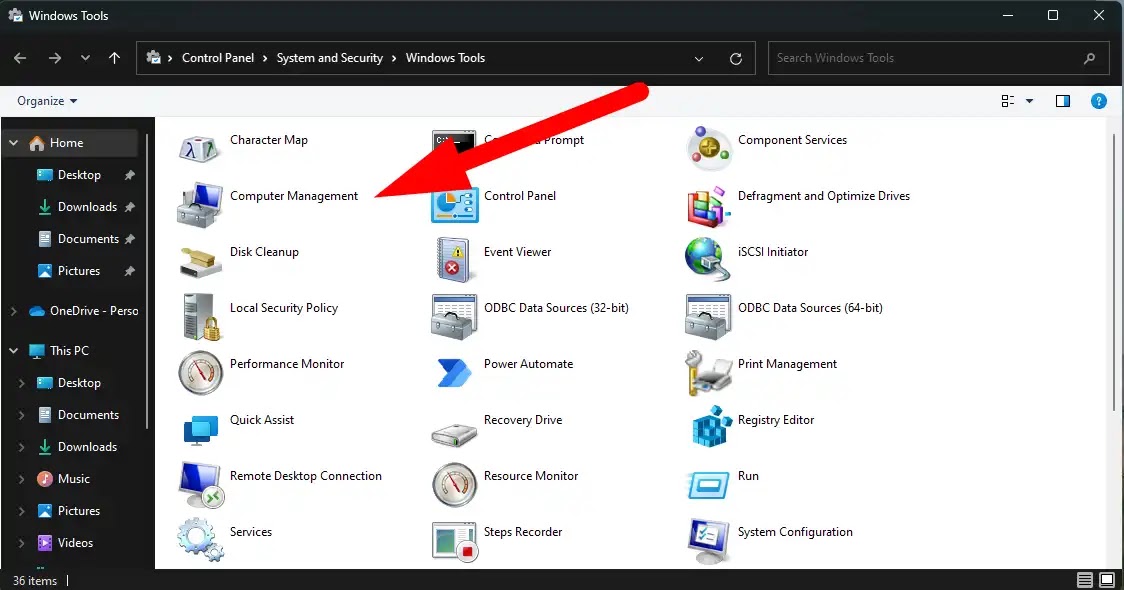This screenshot has height=590, width=1124.
Task: Refresh the Windows Tools folder
Action: [x=735, y=59]
